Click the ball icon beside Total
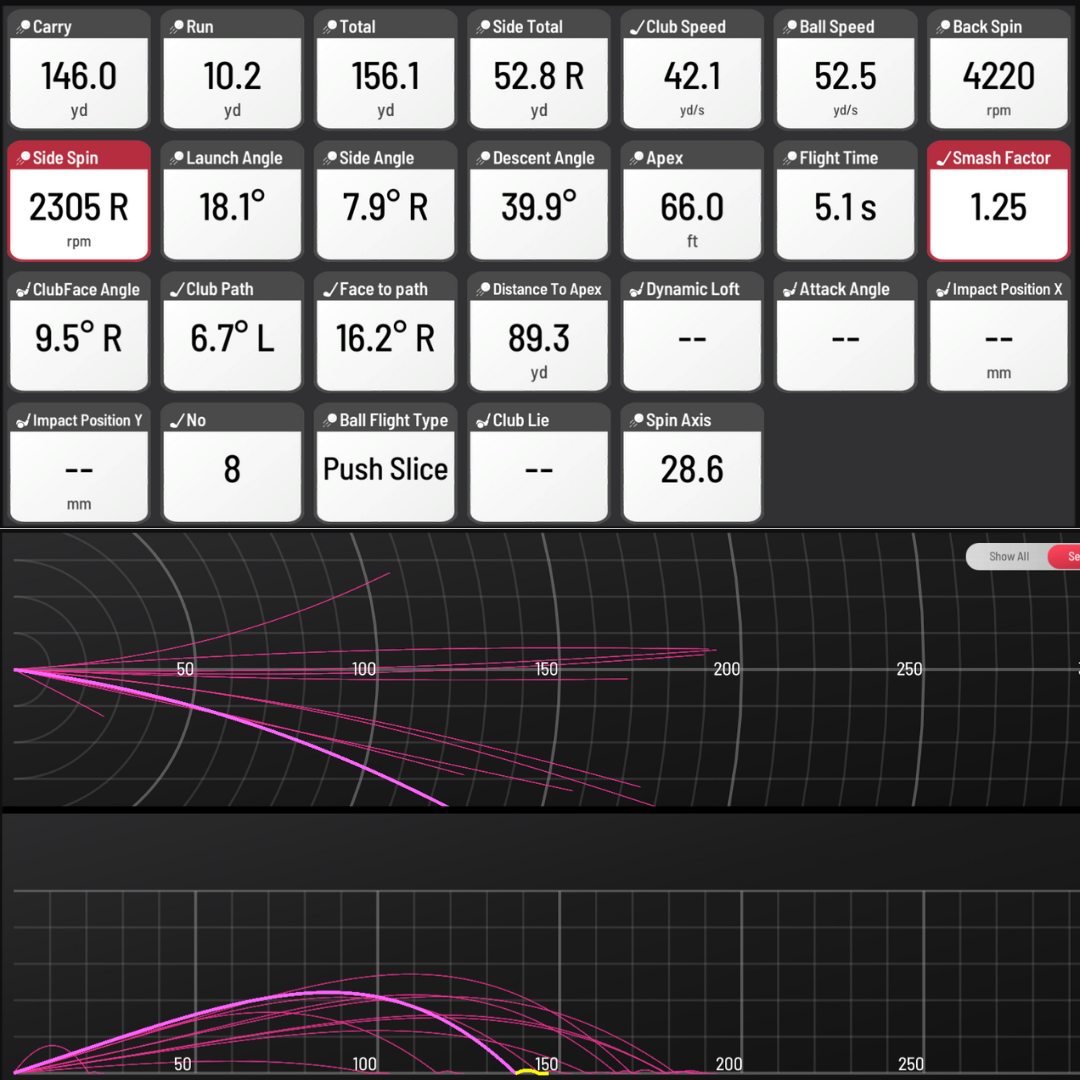1080x1080 pixels. (330, 27)
